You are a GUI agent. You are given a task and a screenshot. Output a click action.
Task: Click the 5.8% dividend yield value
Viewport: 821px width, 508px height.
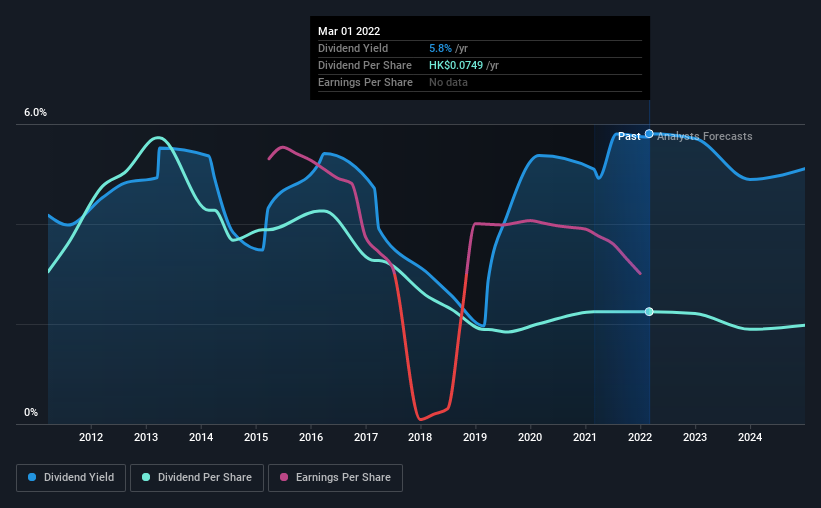point(440,48)
